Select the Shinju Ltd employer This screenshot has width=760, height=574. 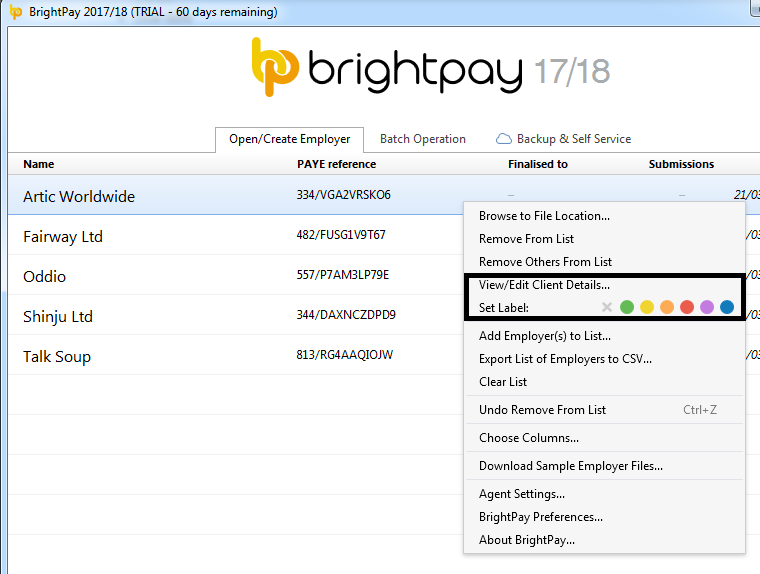pos(58,317)
